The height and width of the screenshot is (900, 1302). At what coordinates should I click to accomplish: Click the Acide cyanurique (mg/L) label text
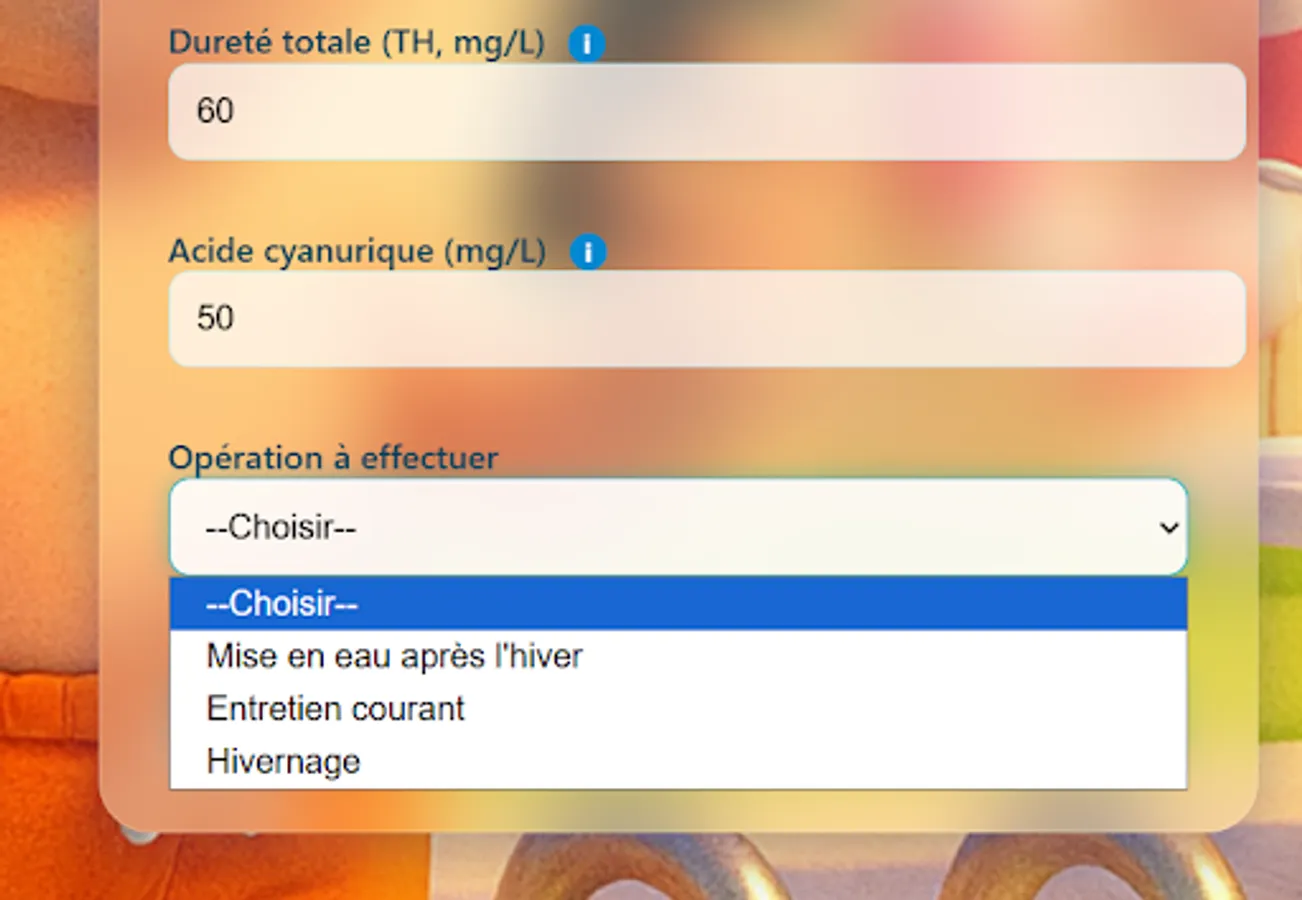click(x=358, y=251)
